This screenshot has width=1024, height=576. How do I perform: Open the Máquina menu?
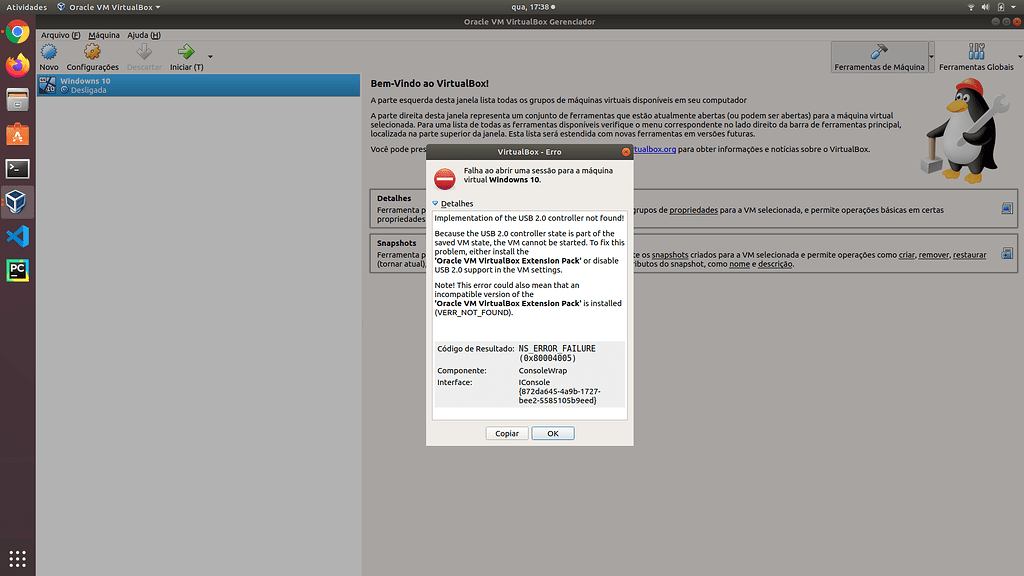[104, 35]
